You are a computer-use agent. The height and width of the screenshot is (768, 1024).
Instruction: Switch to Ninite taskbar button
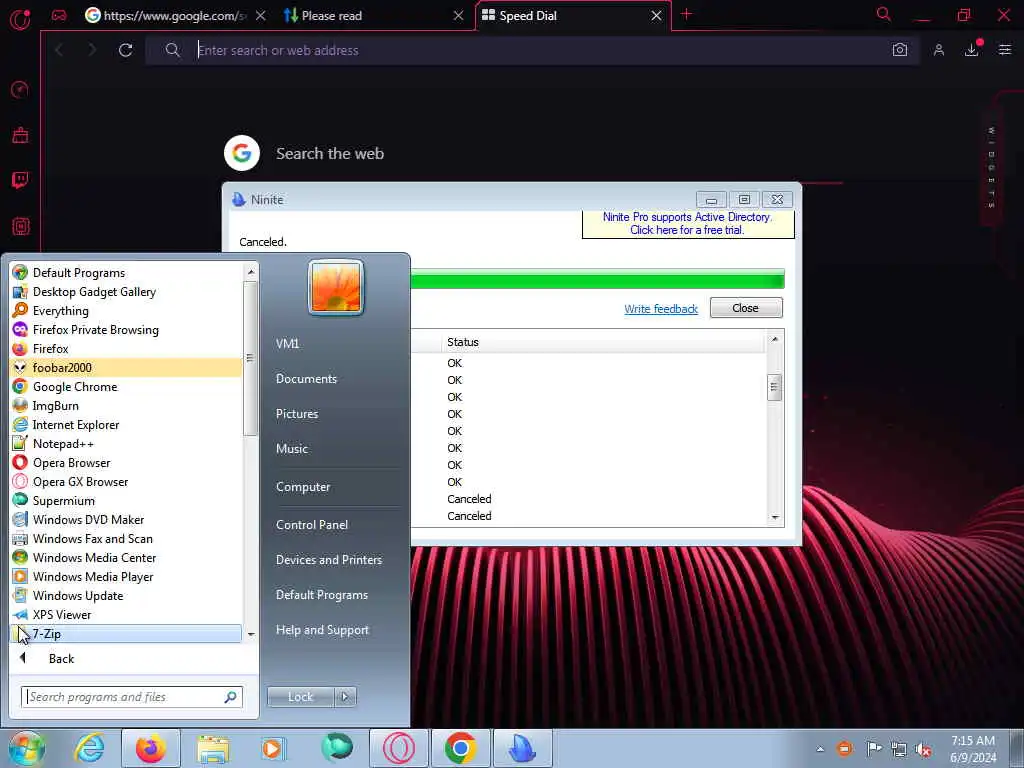(x=522, y=748)
